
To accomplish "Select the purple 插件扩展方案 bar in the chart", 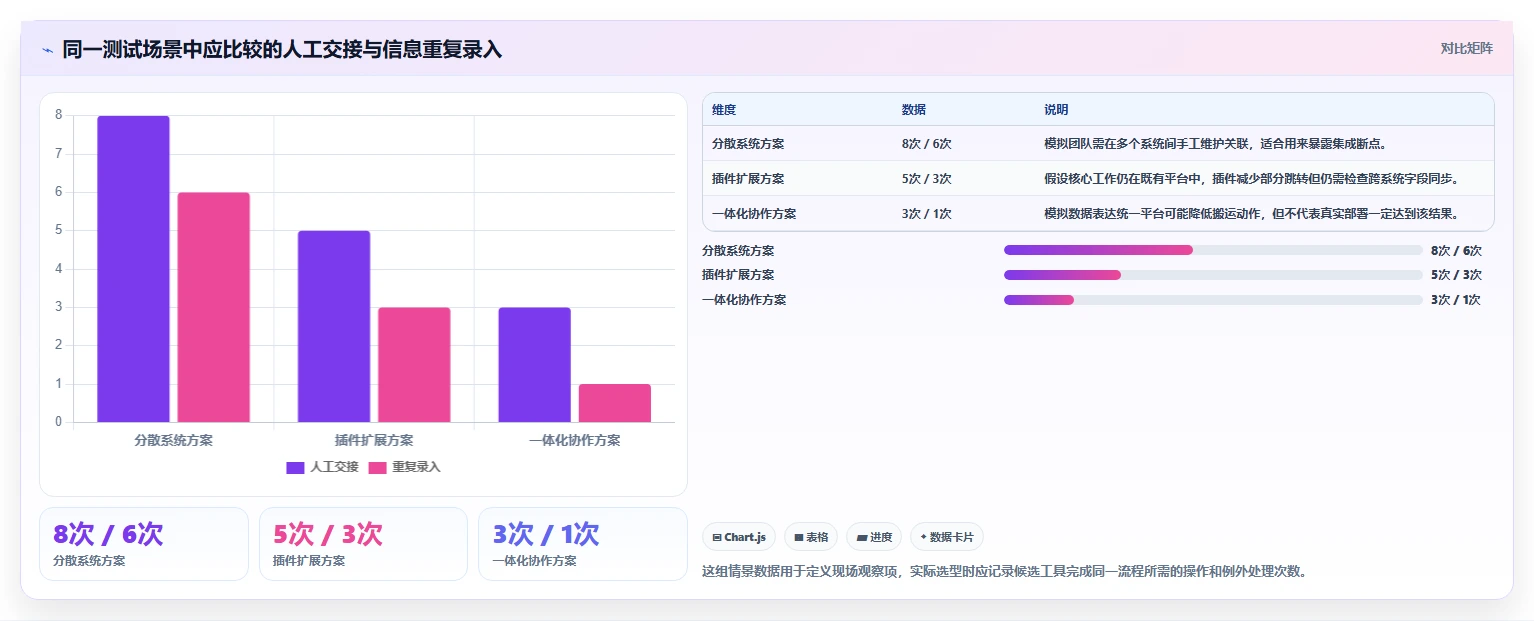I will [x=334, y=326].
